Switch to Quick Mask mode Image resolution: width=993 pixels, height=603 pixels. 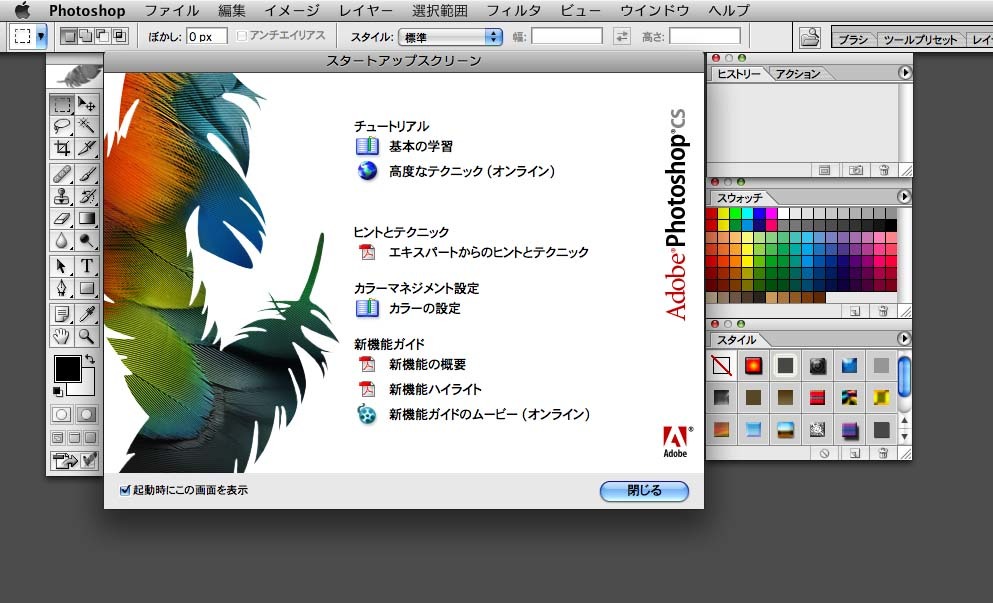[86, 415]
